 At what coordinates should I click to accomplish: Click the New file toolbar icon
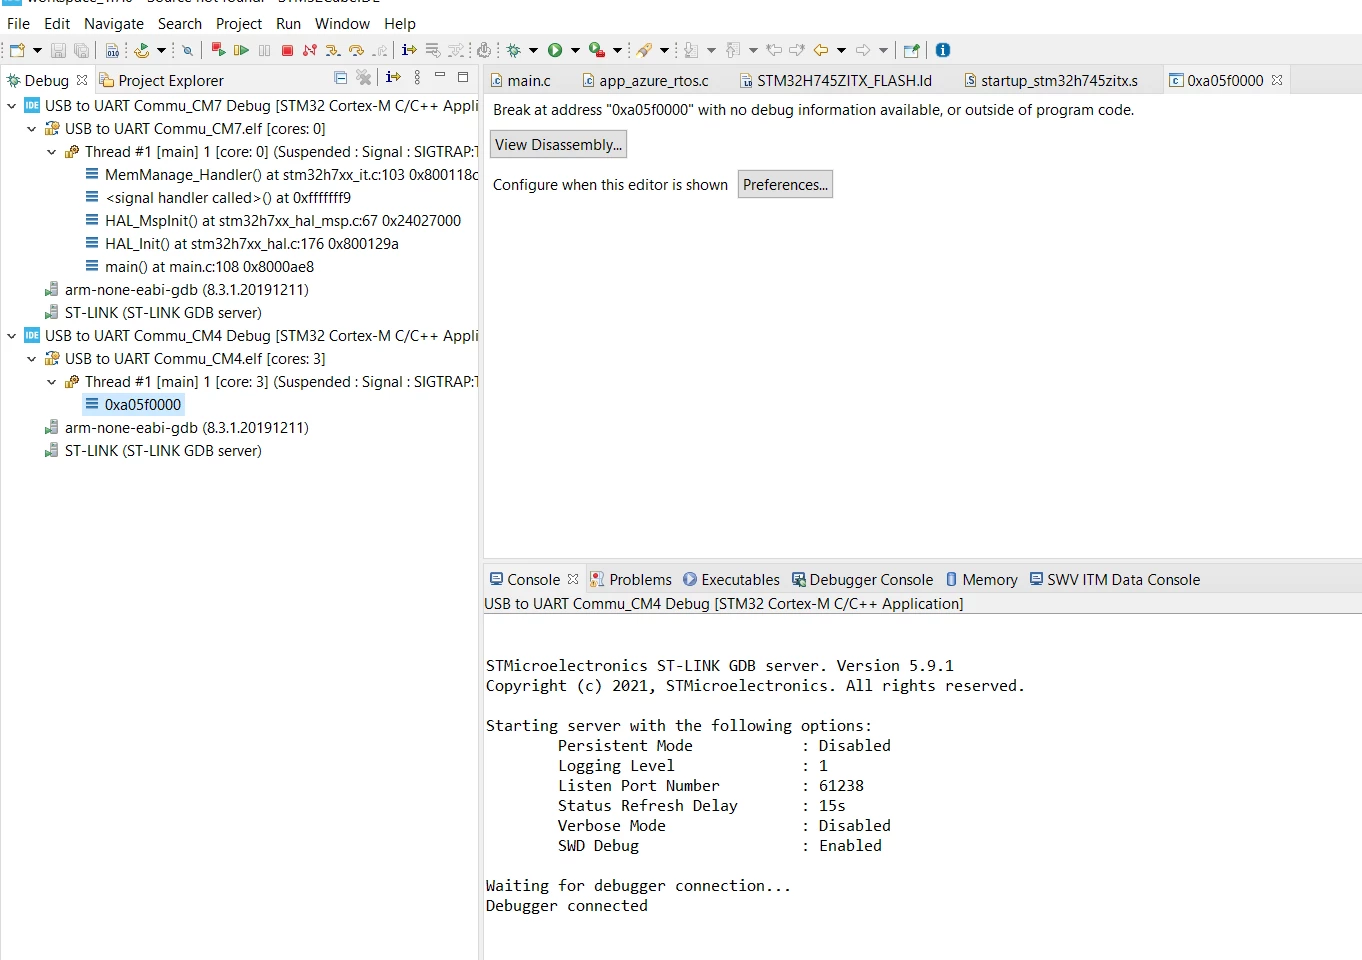(17, 50)
